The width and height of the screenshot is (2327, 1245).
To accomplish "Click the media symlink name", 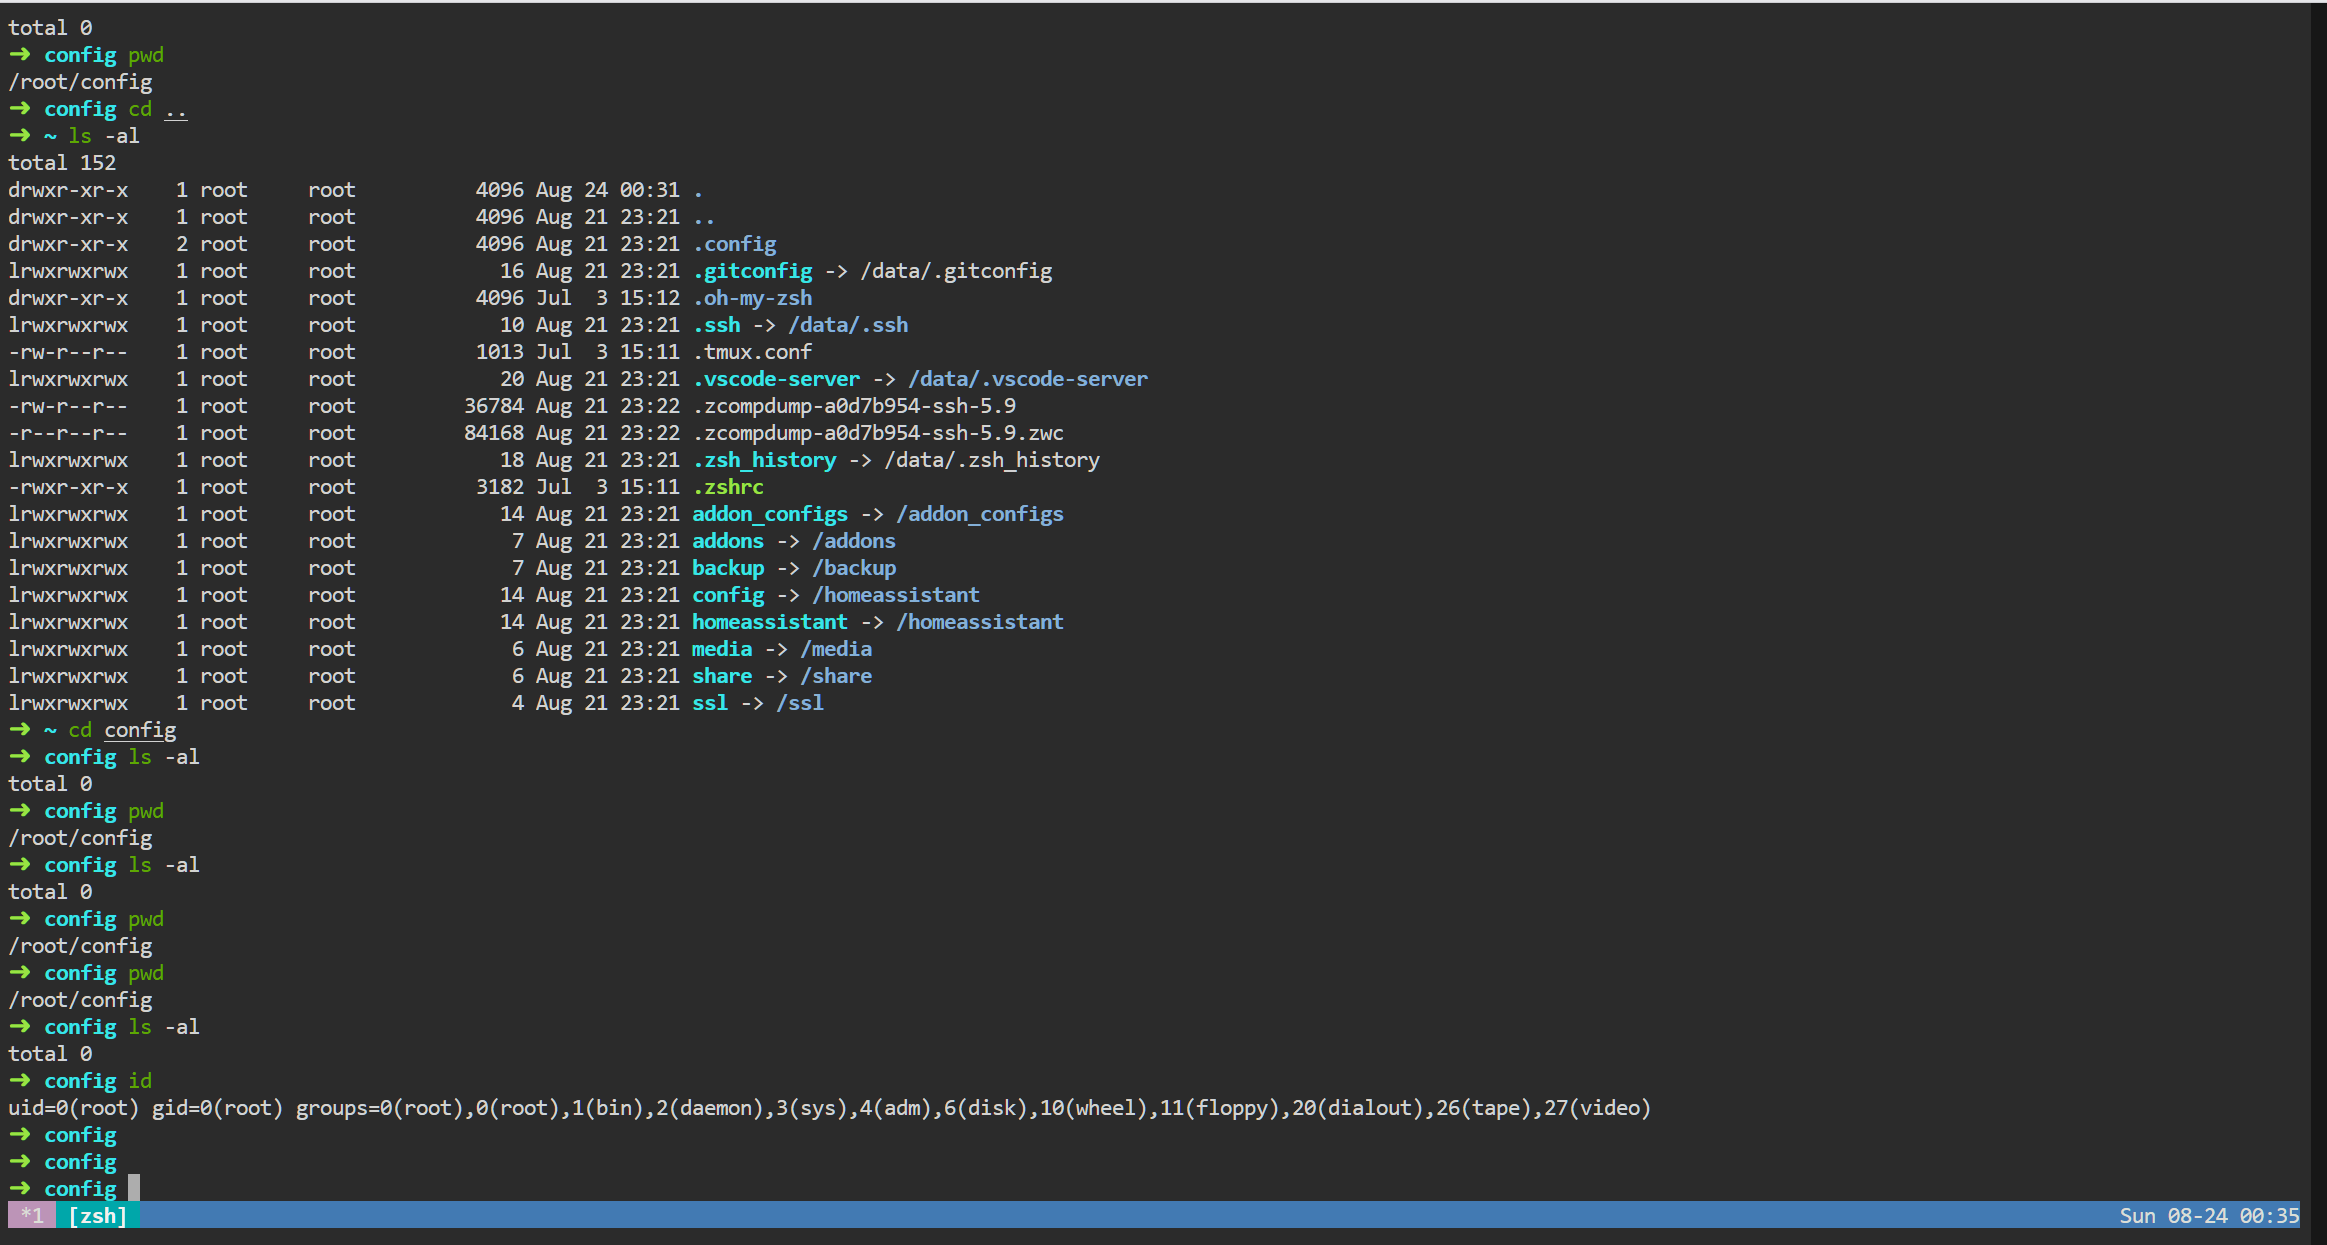I will coord(722,649).
